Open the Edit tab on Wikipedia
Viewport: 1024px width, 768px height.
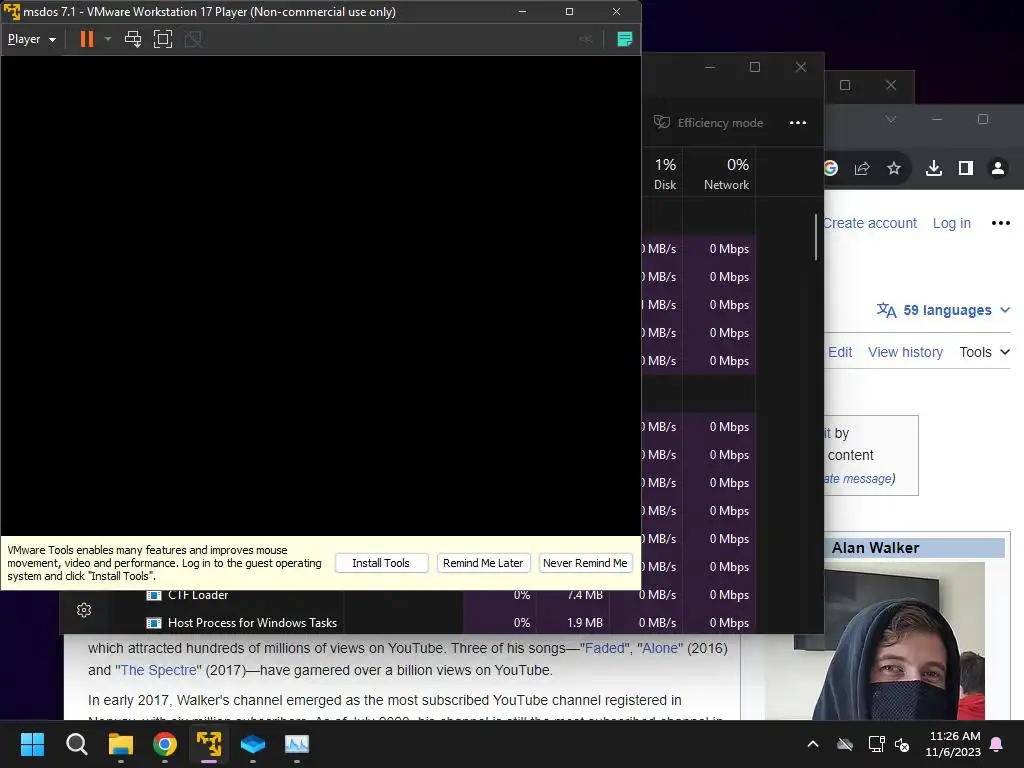click(840, 352)
